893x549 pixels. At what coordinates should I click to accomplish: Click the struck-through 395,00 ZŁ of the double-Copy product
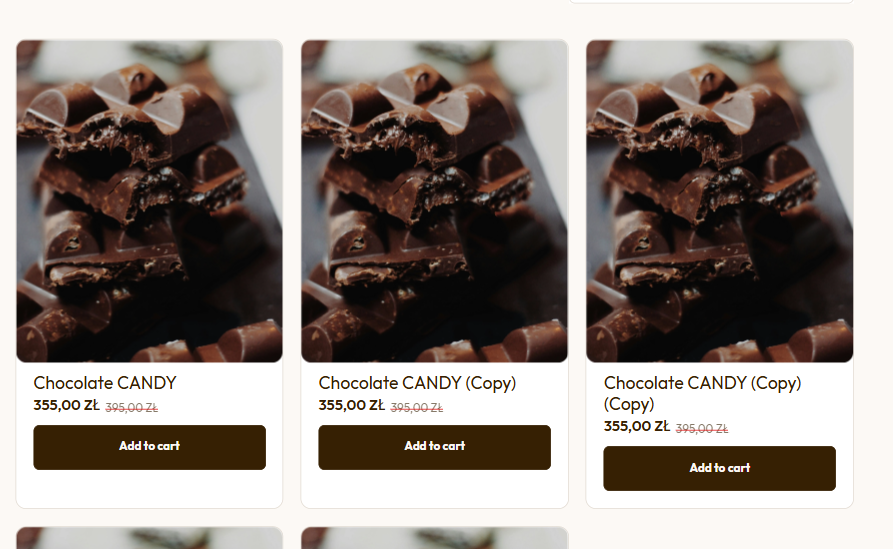click(x=702, y=429)
